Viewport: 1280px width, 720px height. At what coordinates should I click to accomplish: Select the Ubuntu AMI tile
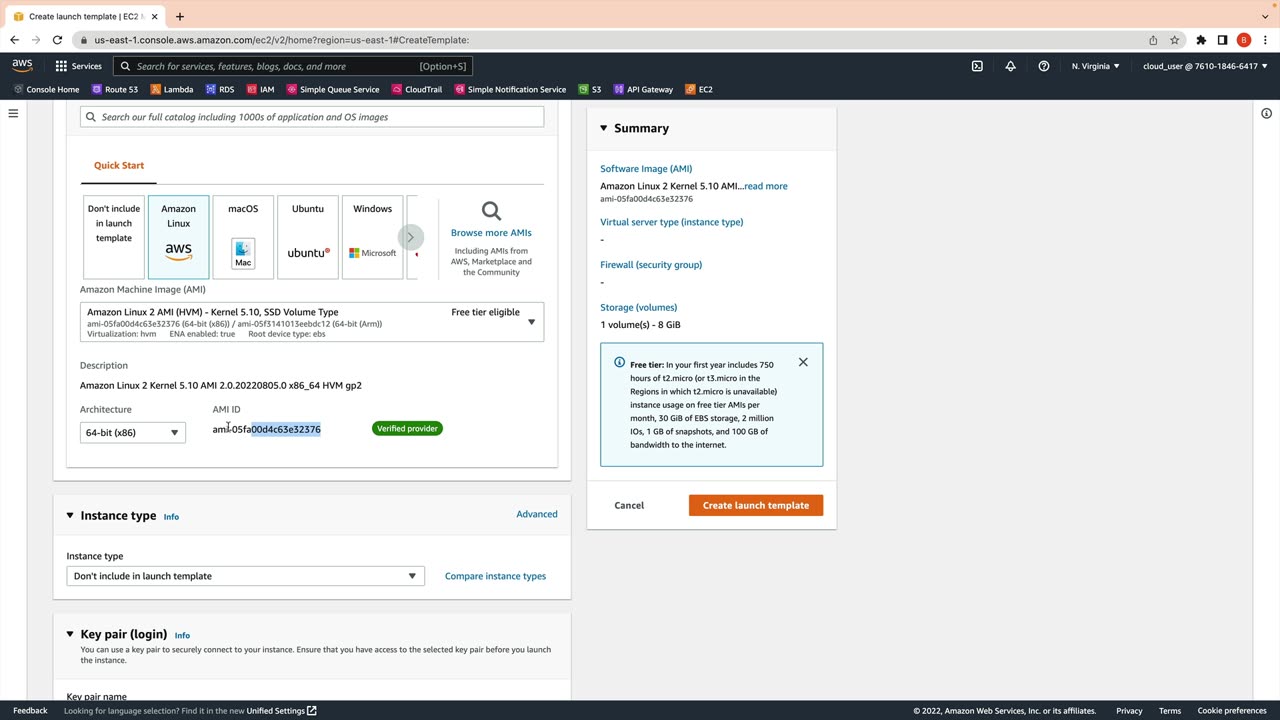307,237
